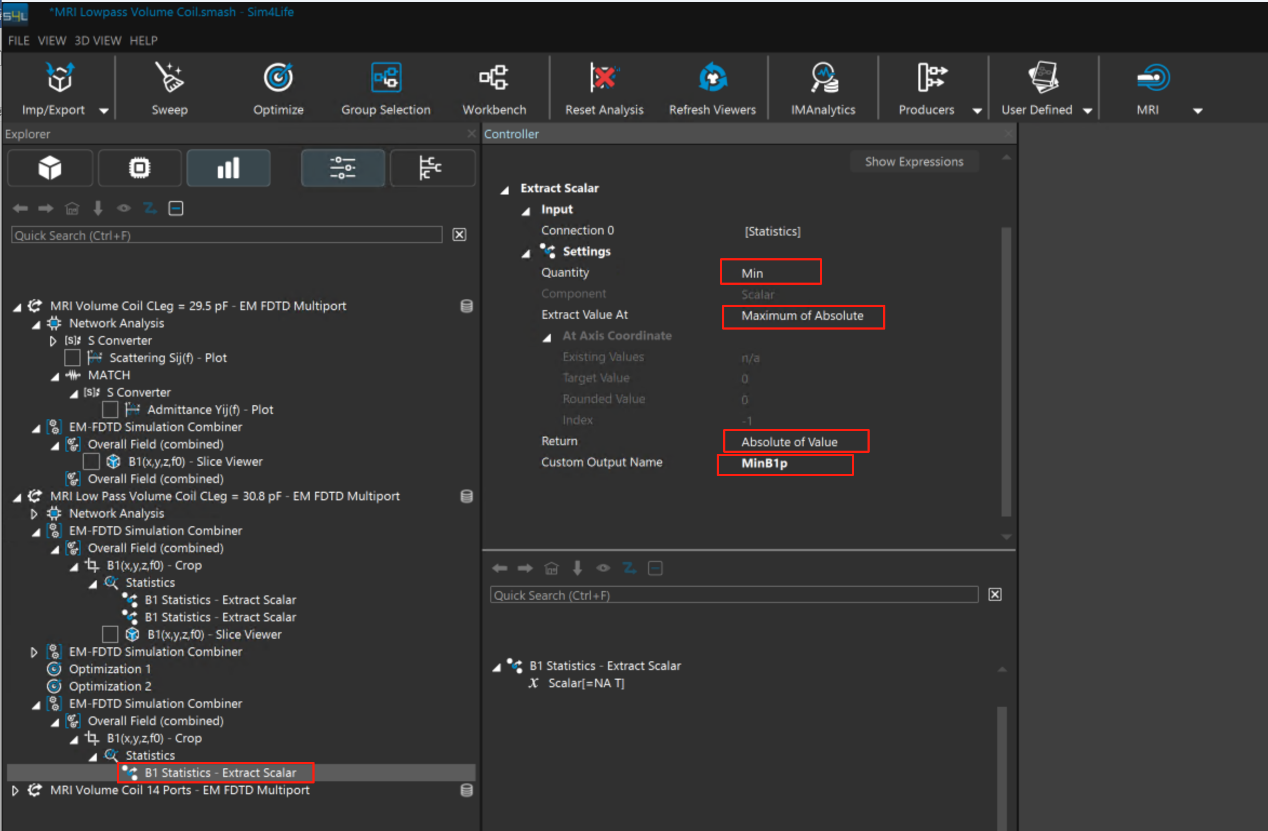This screenshot has height=831, width=1268.
Task: Open the FILE menu
Action: [x=19, y=41]
